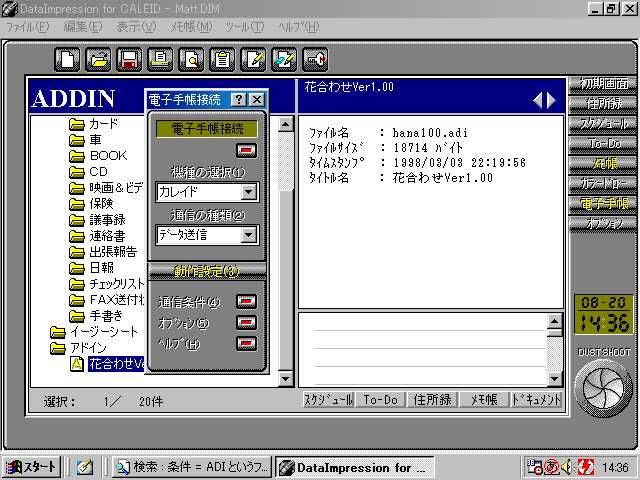Click the magnifier search document icon
Image resolution: width=640 pixels, height=480 pixels.
pyautogui.click(x=190, y=59)
